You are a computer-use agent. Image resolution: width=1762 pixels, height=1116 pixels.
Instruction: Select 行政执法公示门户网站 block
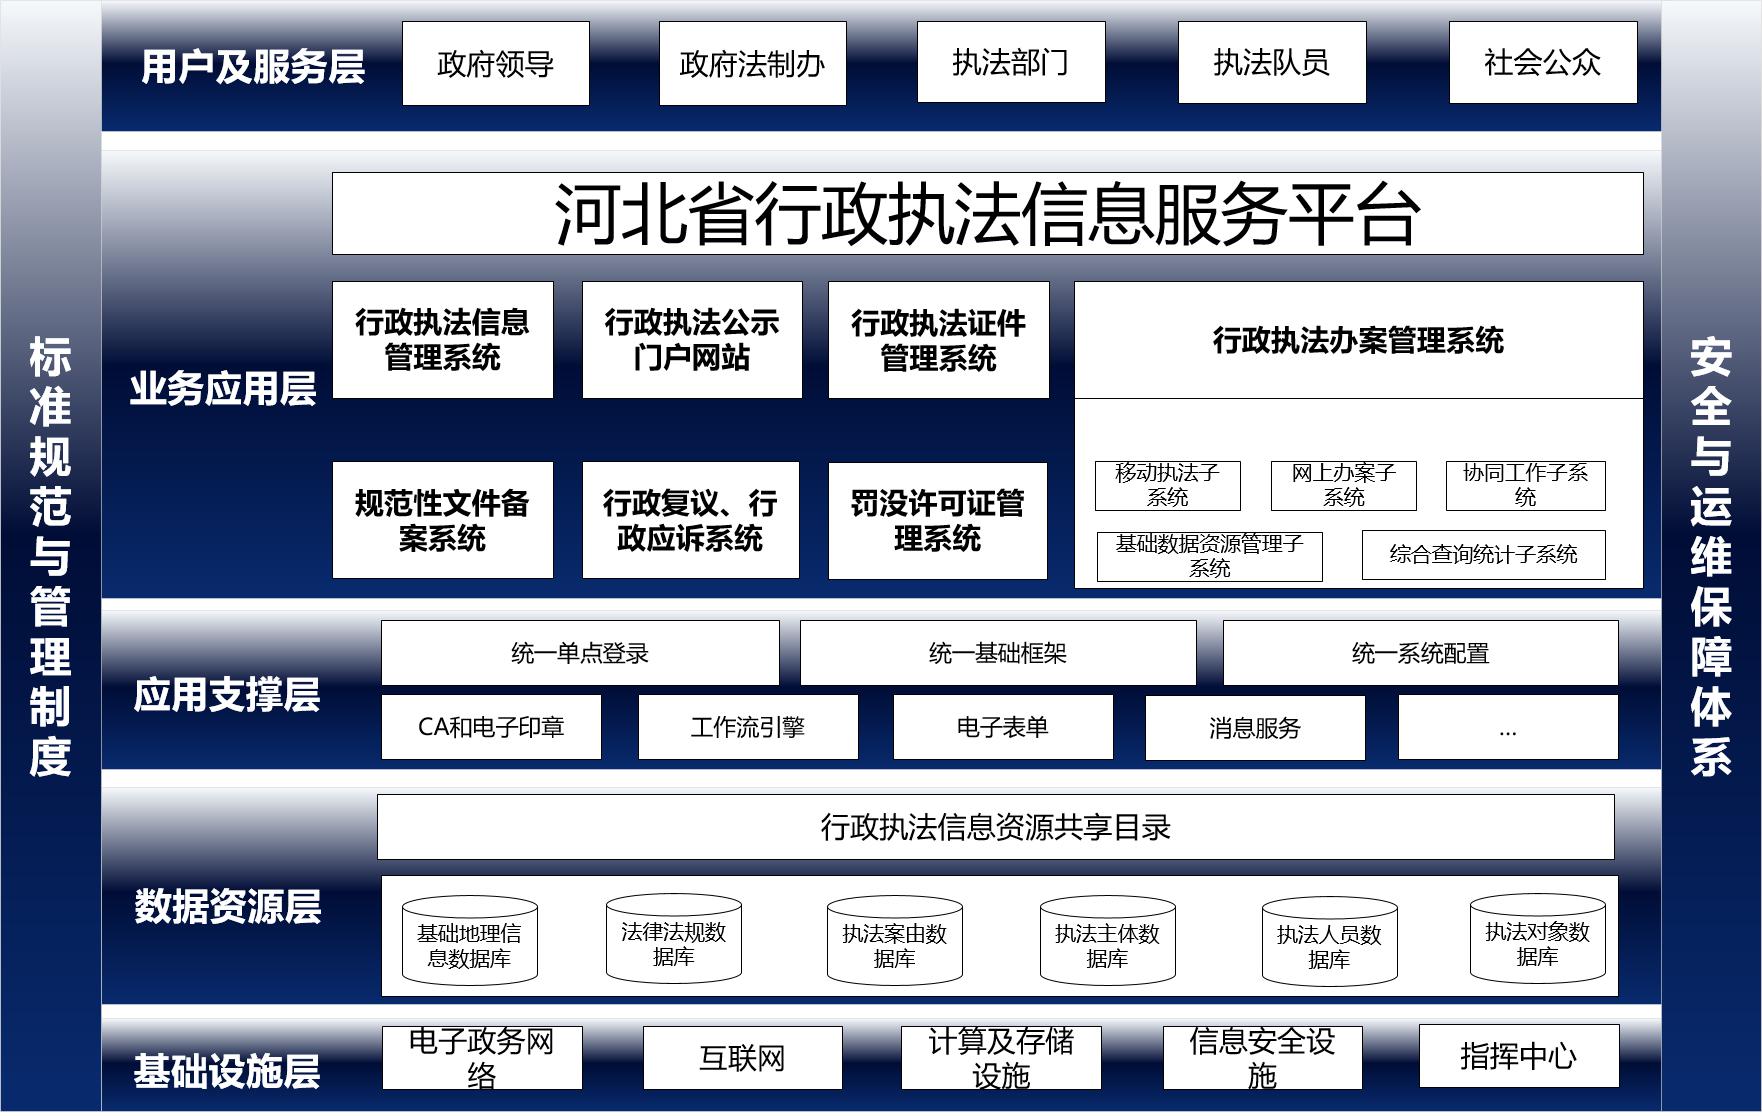tap(691, 340)
